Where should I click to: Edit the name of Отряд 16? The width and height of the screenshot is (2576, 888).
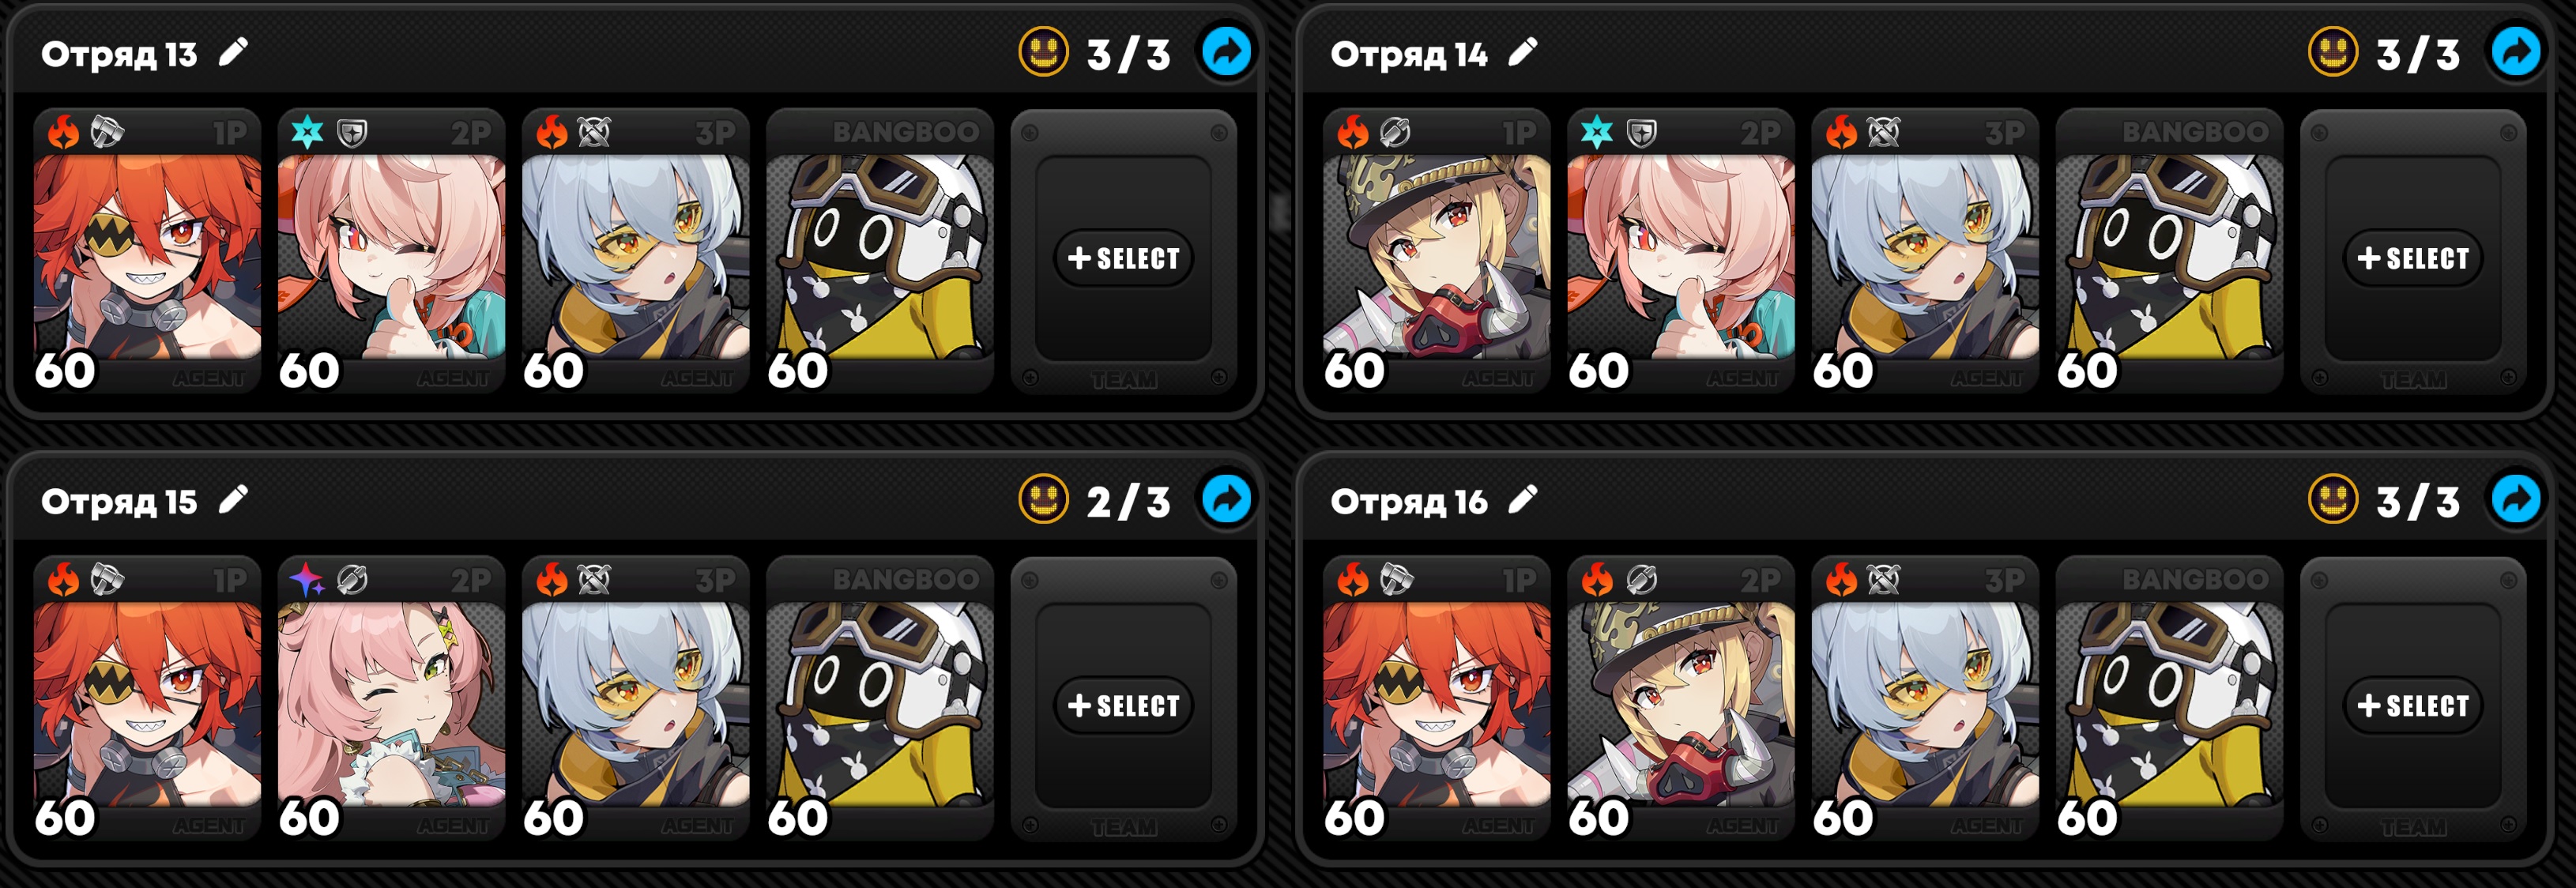coord(1522,499)
